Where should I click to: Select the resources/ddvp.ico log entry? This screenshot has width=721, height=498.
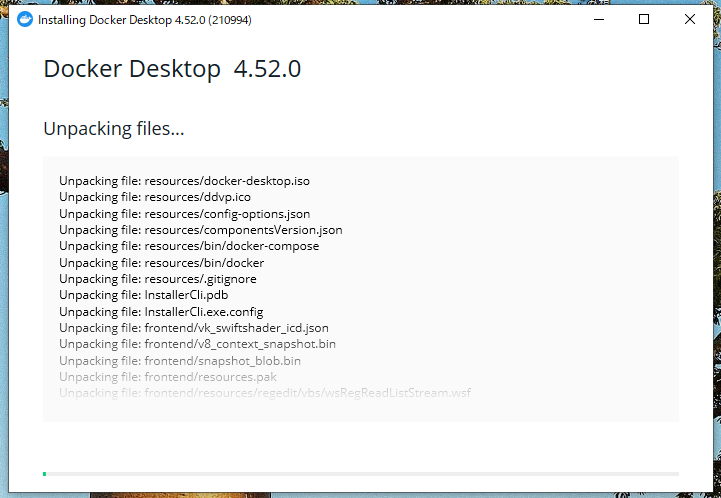coord(155,197)
